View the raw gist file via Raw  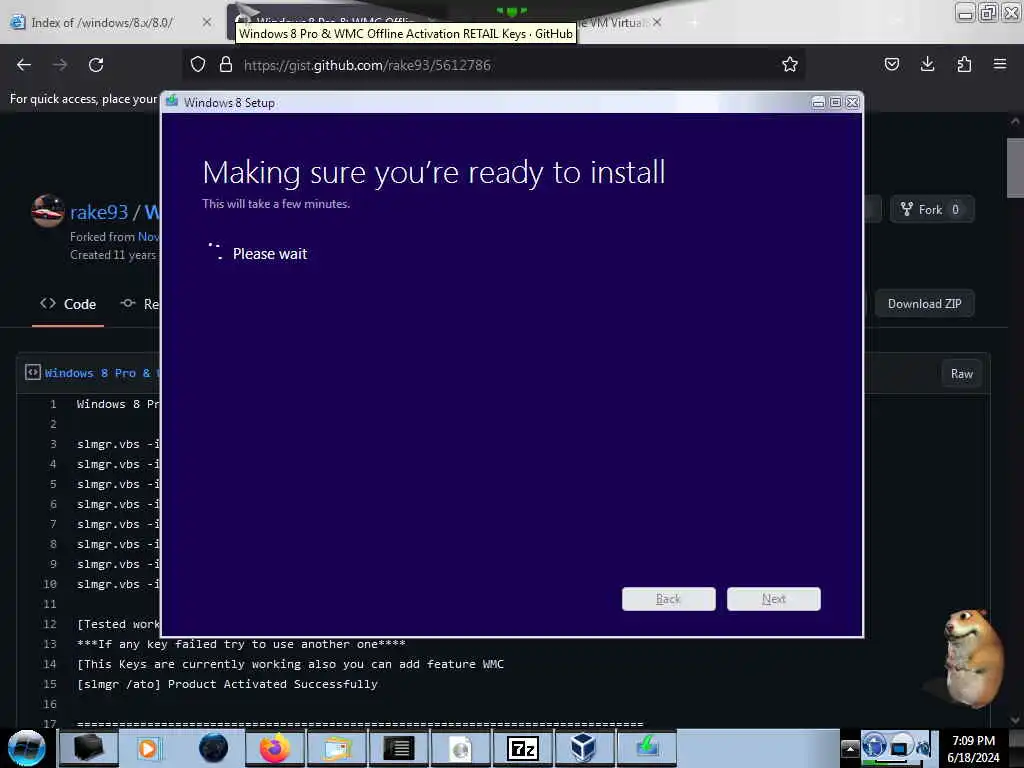coord(961,374)
